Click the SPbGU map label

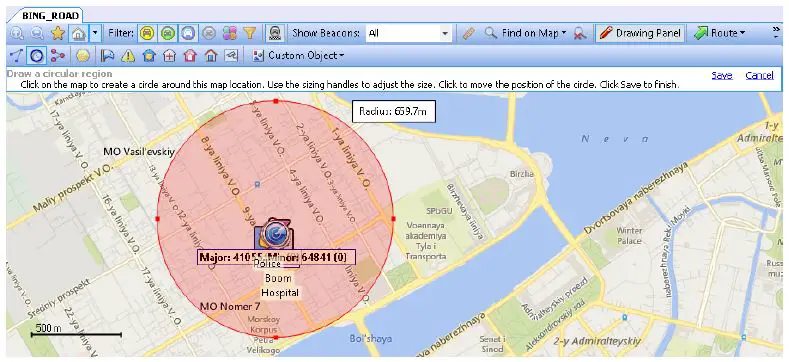439,210
